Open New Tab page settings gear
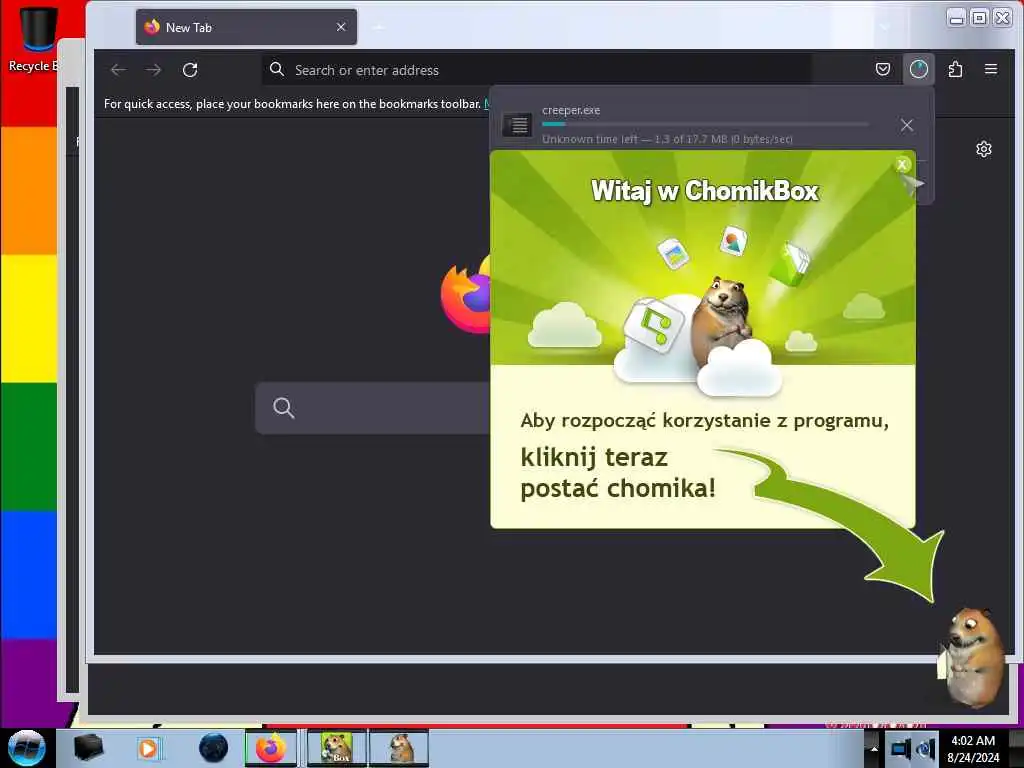The height and width of the screenshot is (768, 1024). [984, 149]
